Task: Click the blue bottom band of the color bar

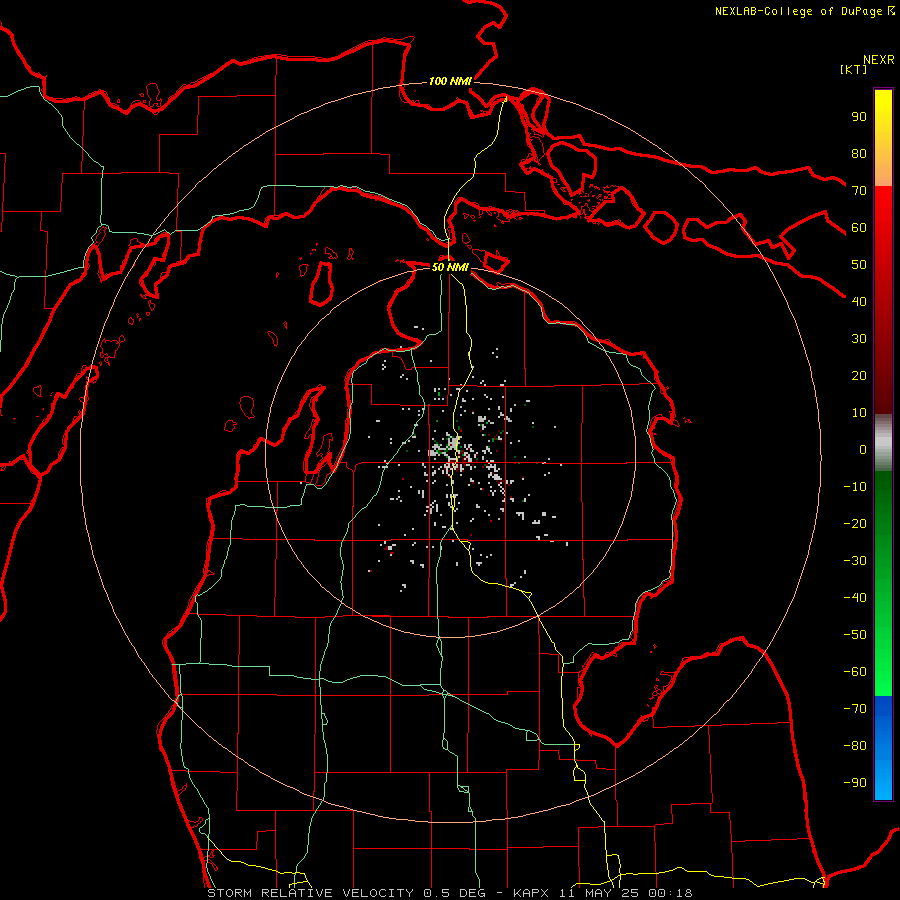Action: coord(883,748)
